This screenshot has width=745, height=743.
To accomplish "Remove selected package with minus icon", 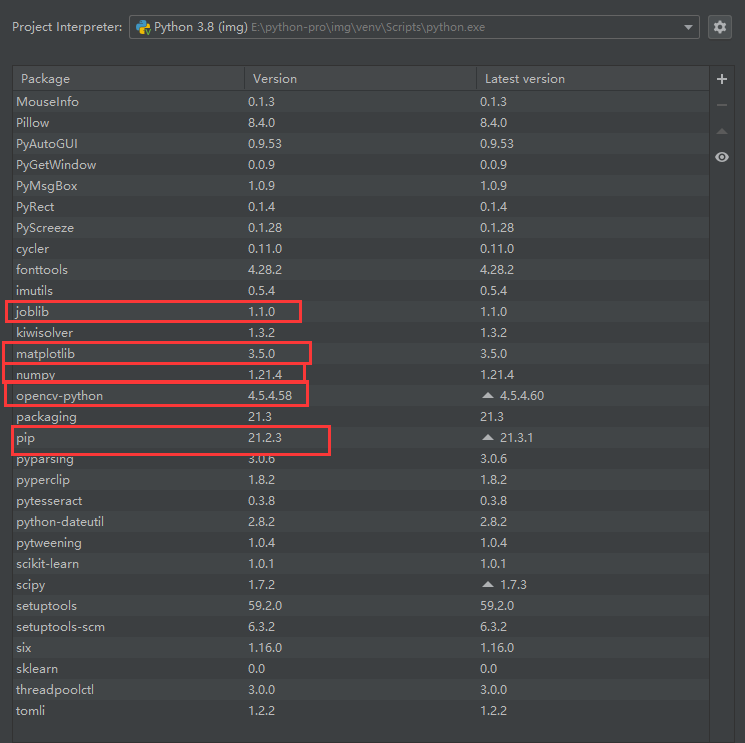I will tap(722, 105).
